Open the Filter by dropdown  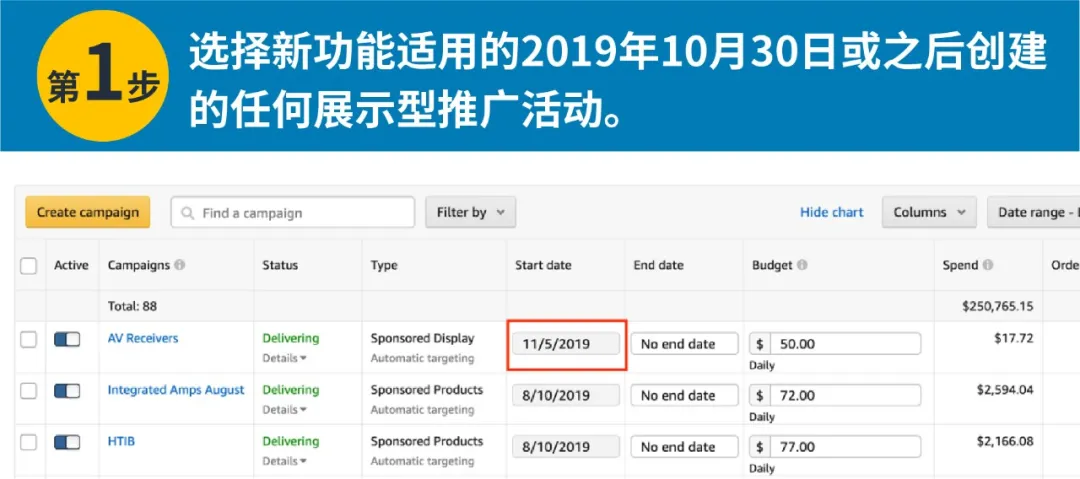click(470, 212)
